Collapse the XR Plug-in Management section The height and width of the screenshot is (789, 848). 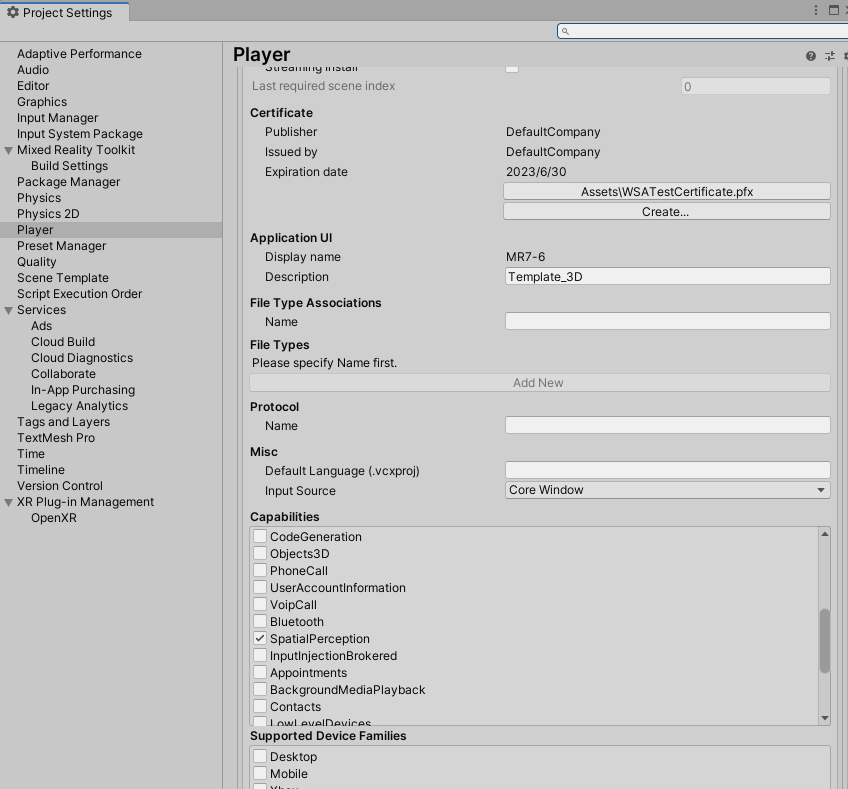[x=9, y=502]
